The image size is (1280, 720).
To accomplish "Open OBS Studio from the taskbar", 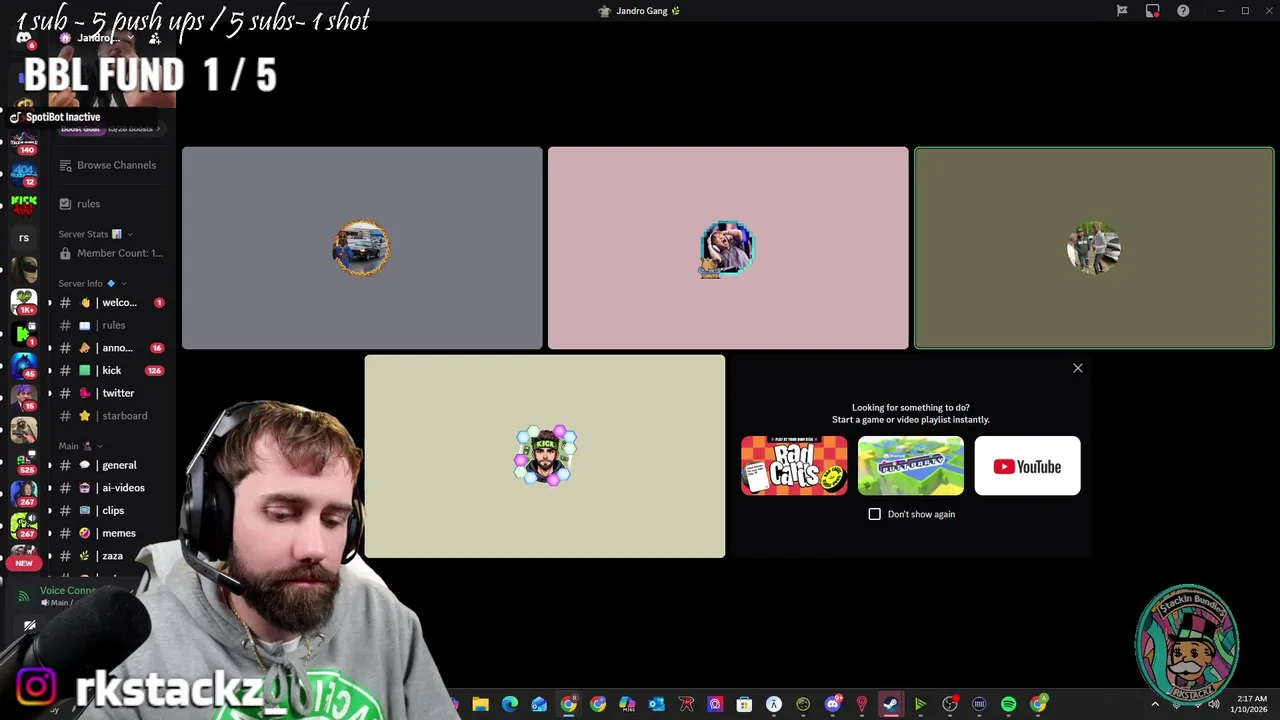I will tap(950, 704).
